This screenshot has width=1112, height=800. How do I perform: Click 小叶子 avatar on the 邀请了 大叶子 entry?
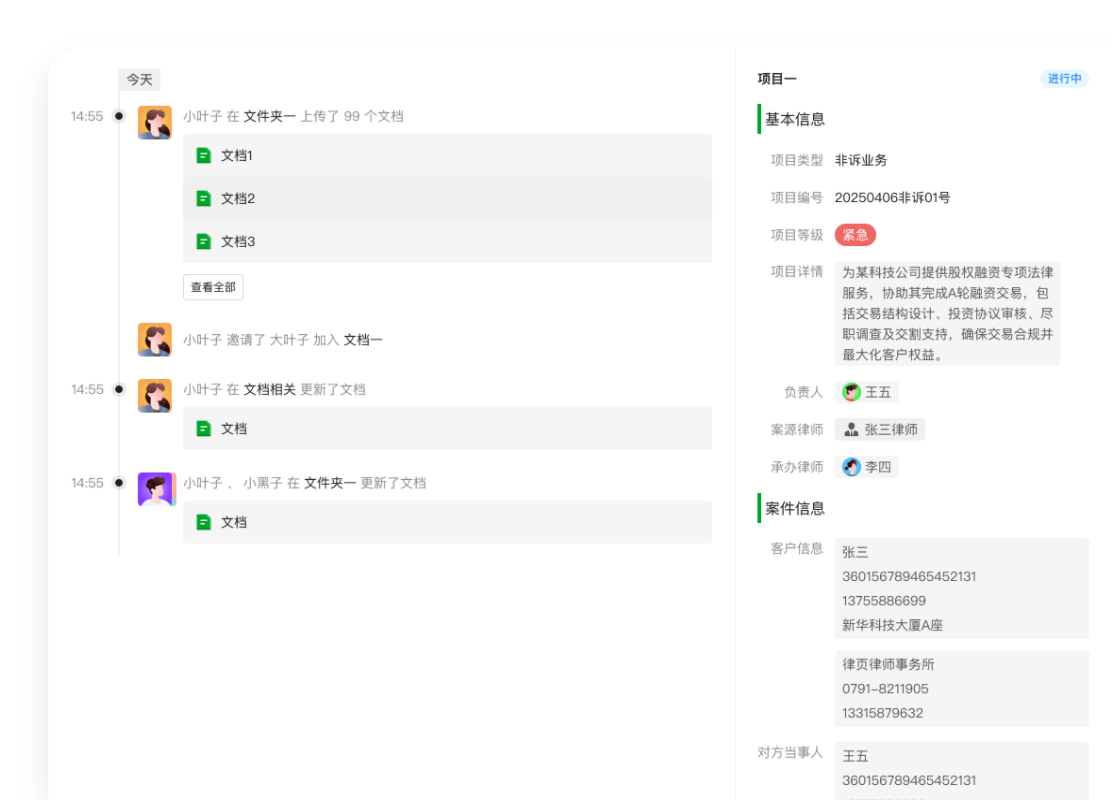tap(155, 340)
